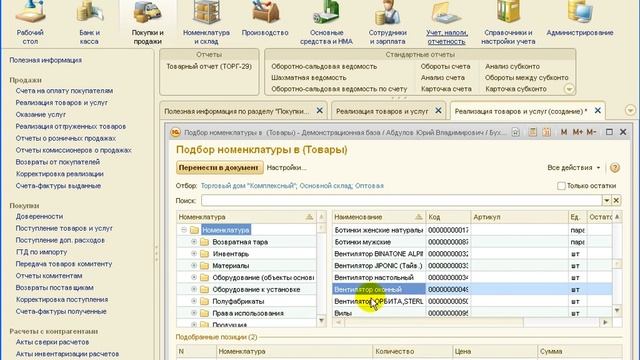Open the calculator icon in dialog title bar
The height and width of the screenshot is (360, 640).
click(532, 132)
